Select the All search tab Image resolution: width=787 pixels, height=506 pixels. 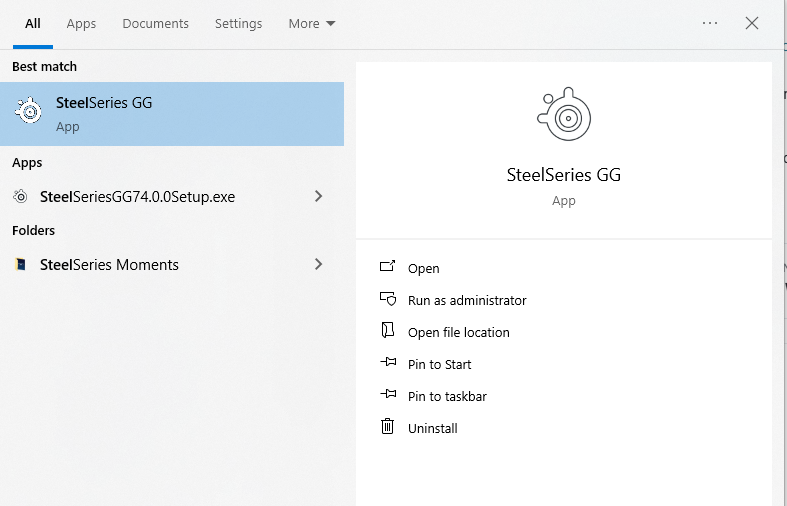[33, 23]
